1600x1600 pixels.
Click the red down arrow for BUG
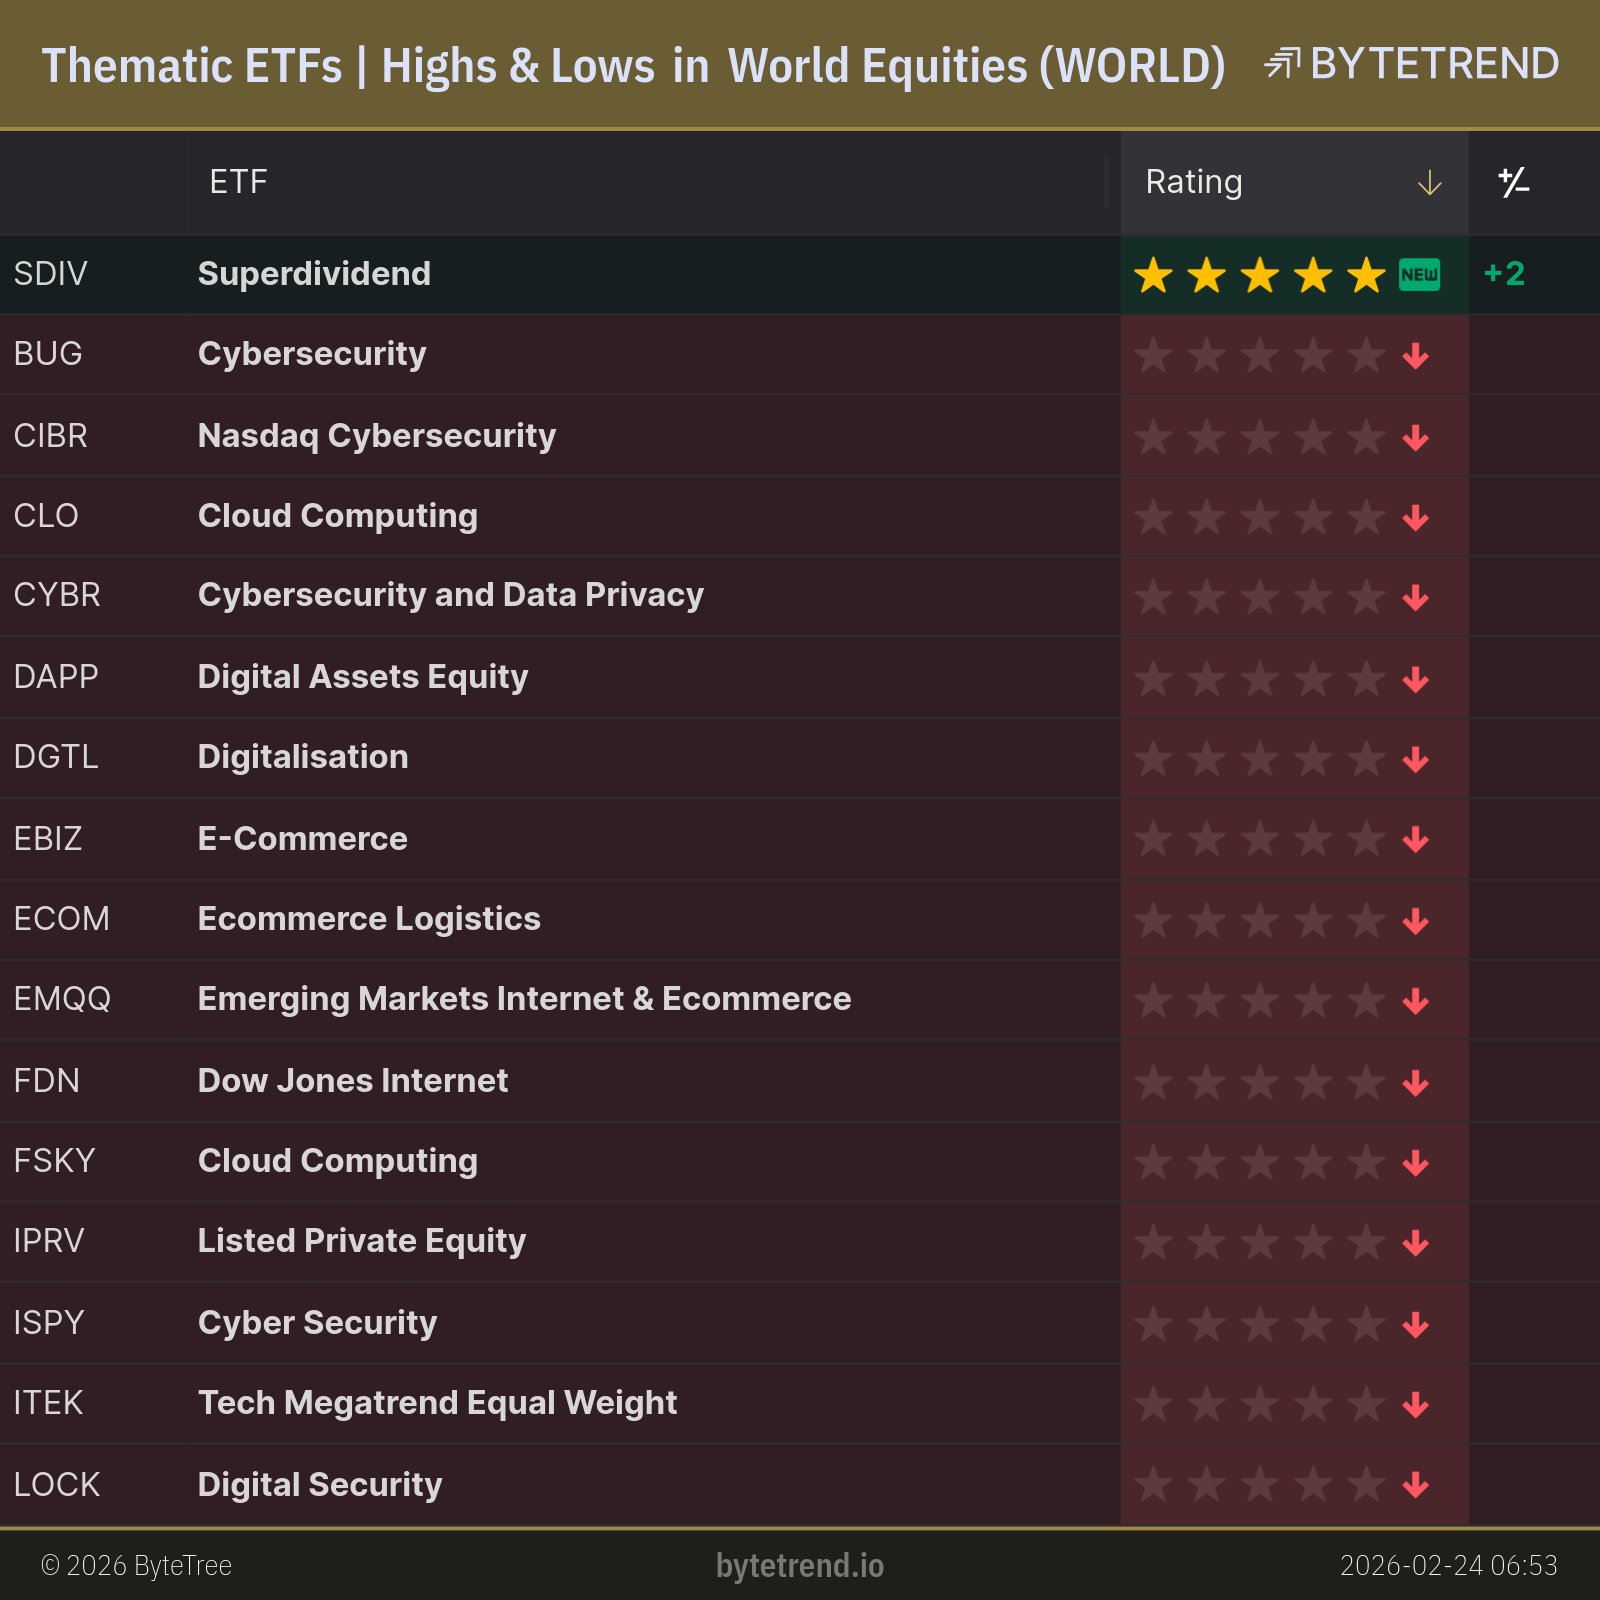click(1415, 356)
